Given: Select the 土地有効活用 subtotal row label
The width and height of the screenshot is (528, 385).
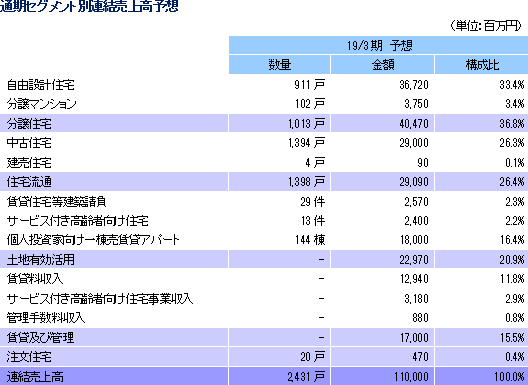Looking at the screenshot, I should pos(40,260).
